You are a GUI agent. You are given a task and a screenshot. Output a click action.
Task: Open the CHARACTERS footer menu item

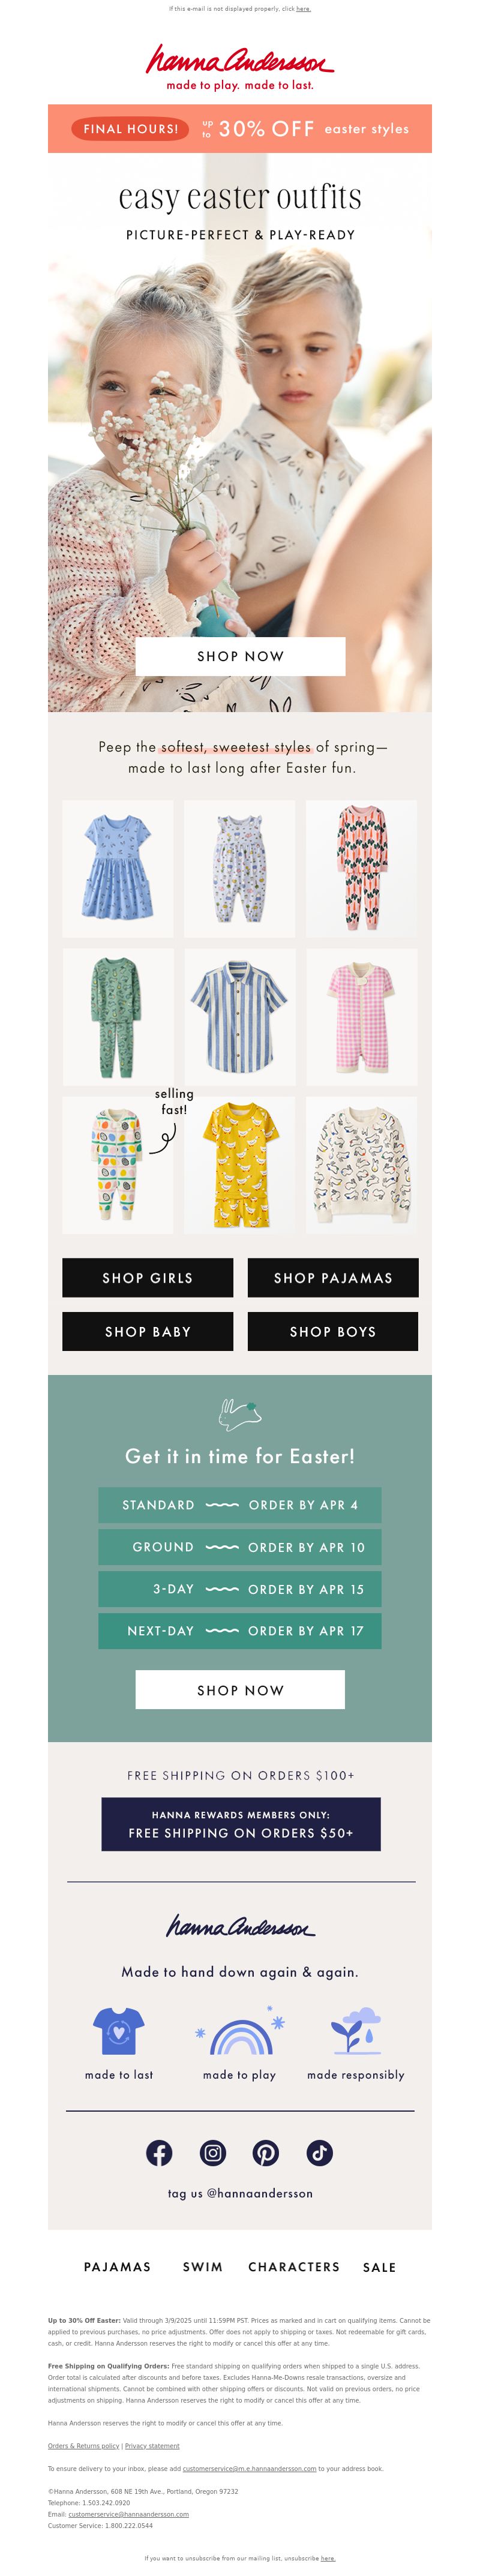click(294, 2267)
